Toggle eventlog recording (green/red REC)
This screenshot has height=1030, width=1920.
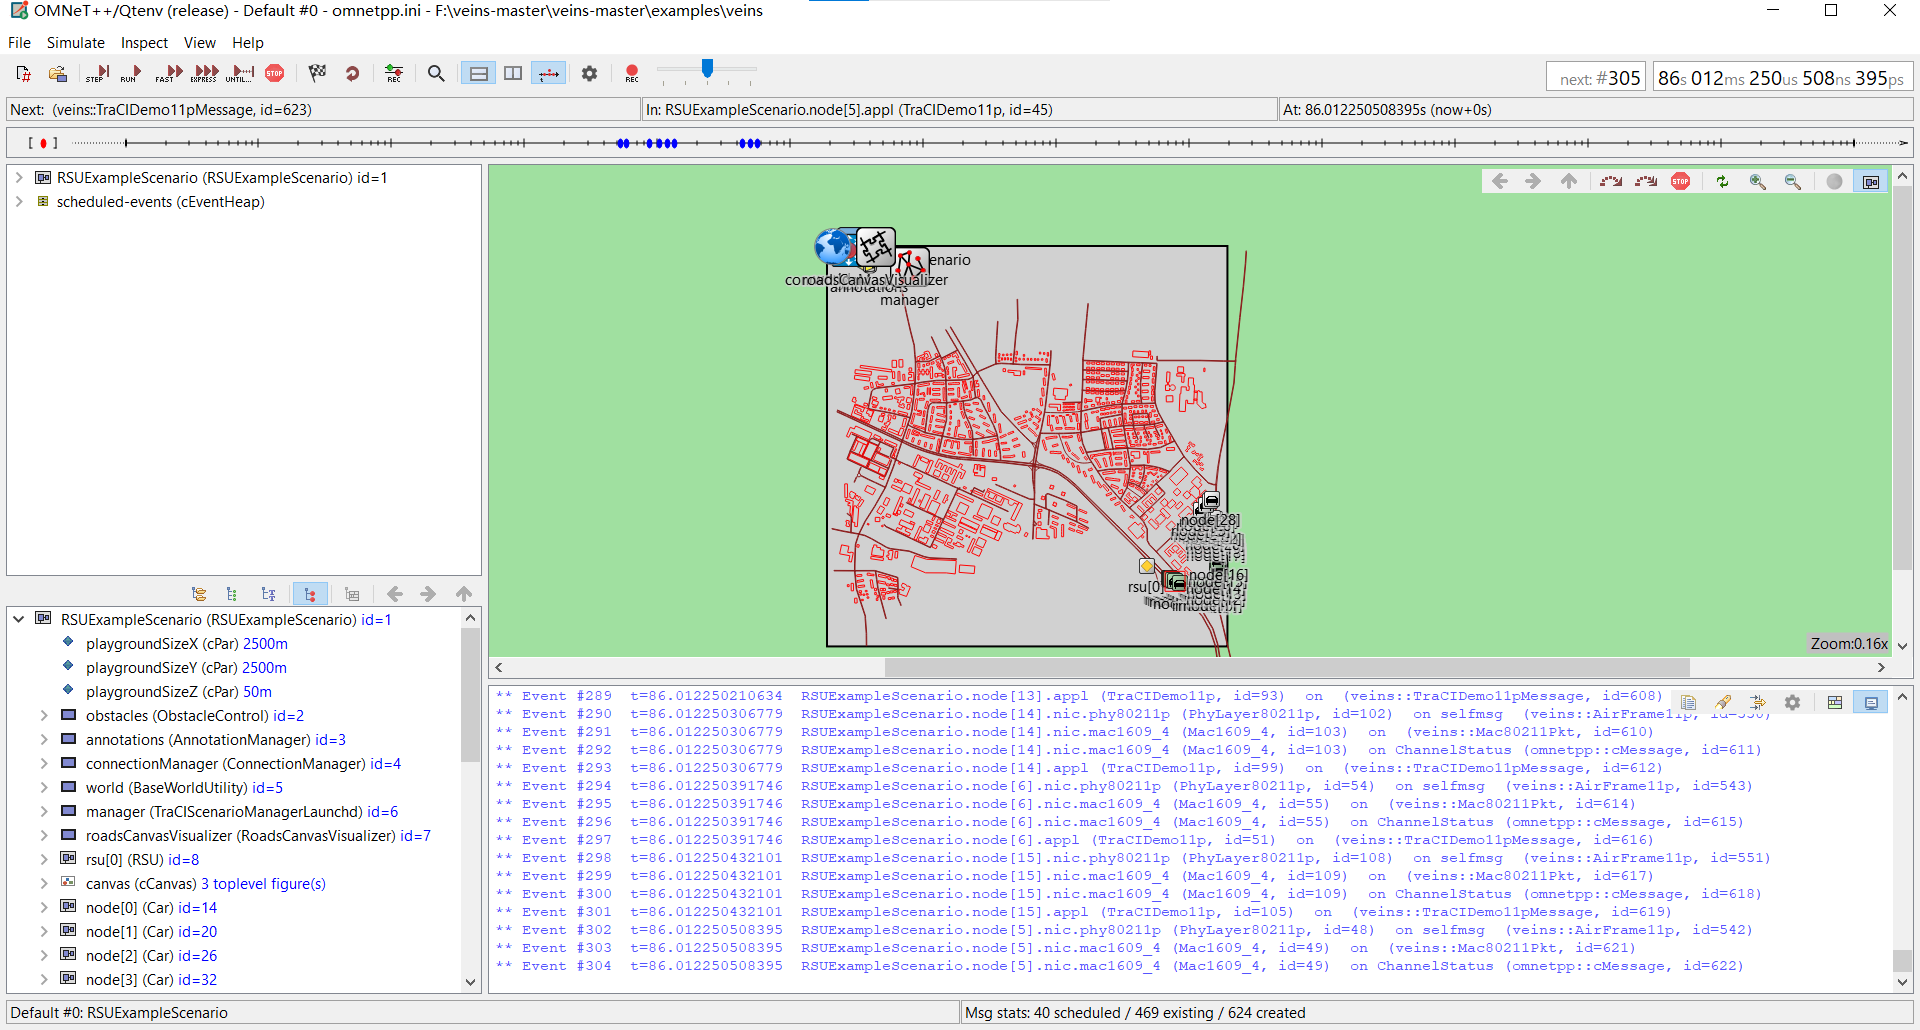(x=394, y=73)
